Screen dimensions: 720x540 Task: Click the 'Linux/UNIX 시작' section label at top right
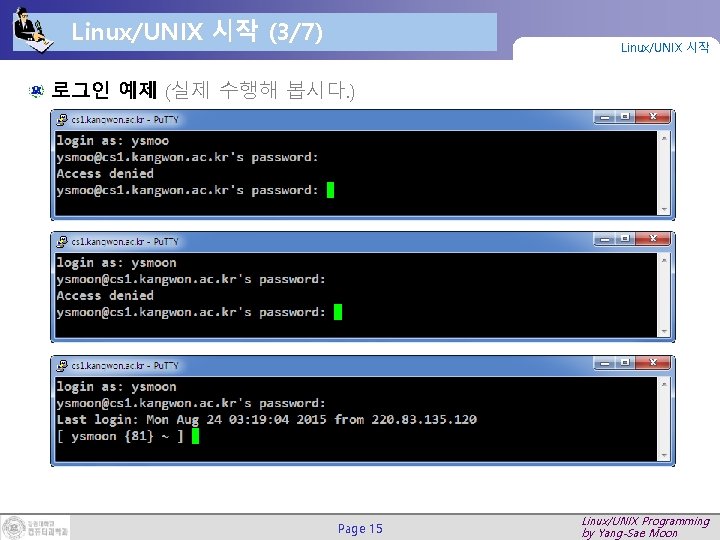tap(665, 47)
